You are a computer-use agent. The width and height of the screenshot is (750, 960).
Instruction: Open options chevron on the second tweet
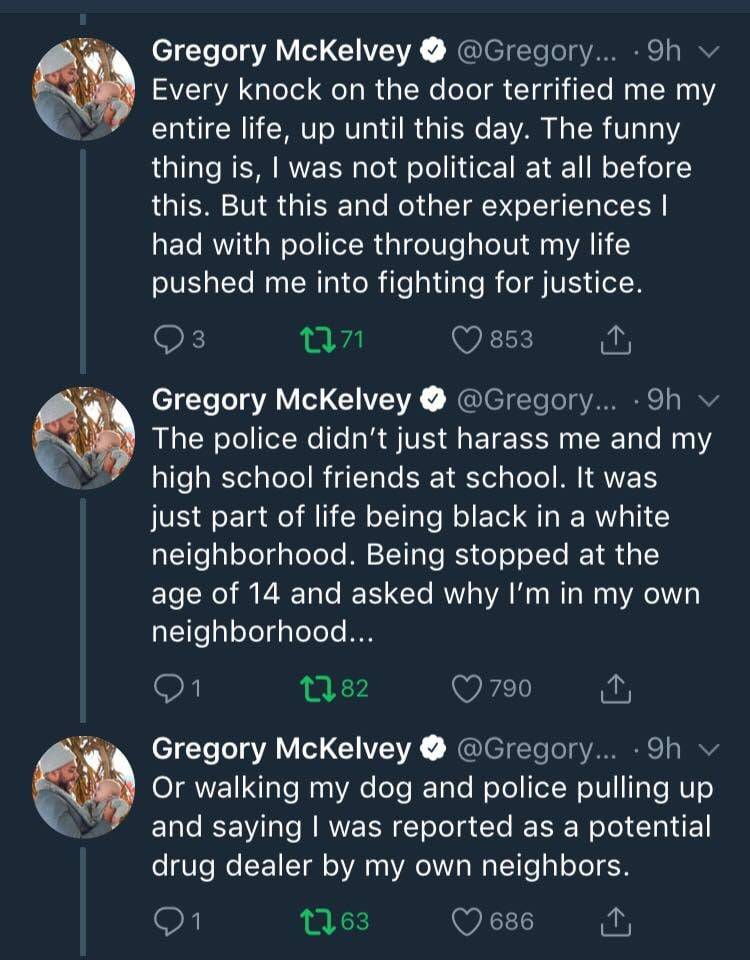pos(708,400)
